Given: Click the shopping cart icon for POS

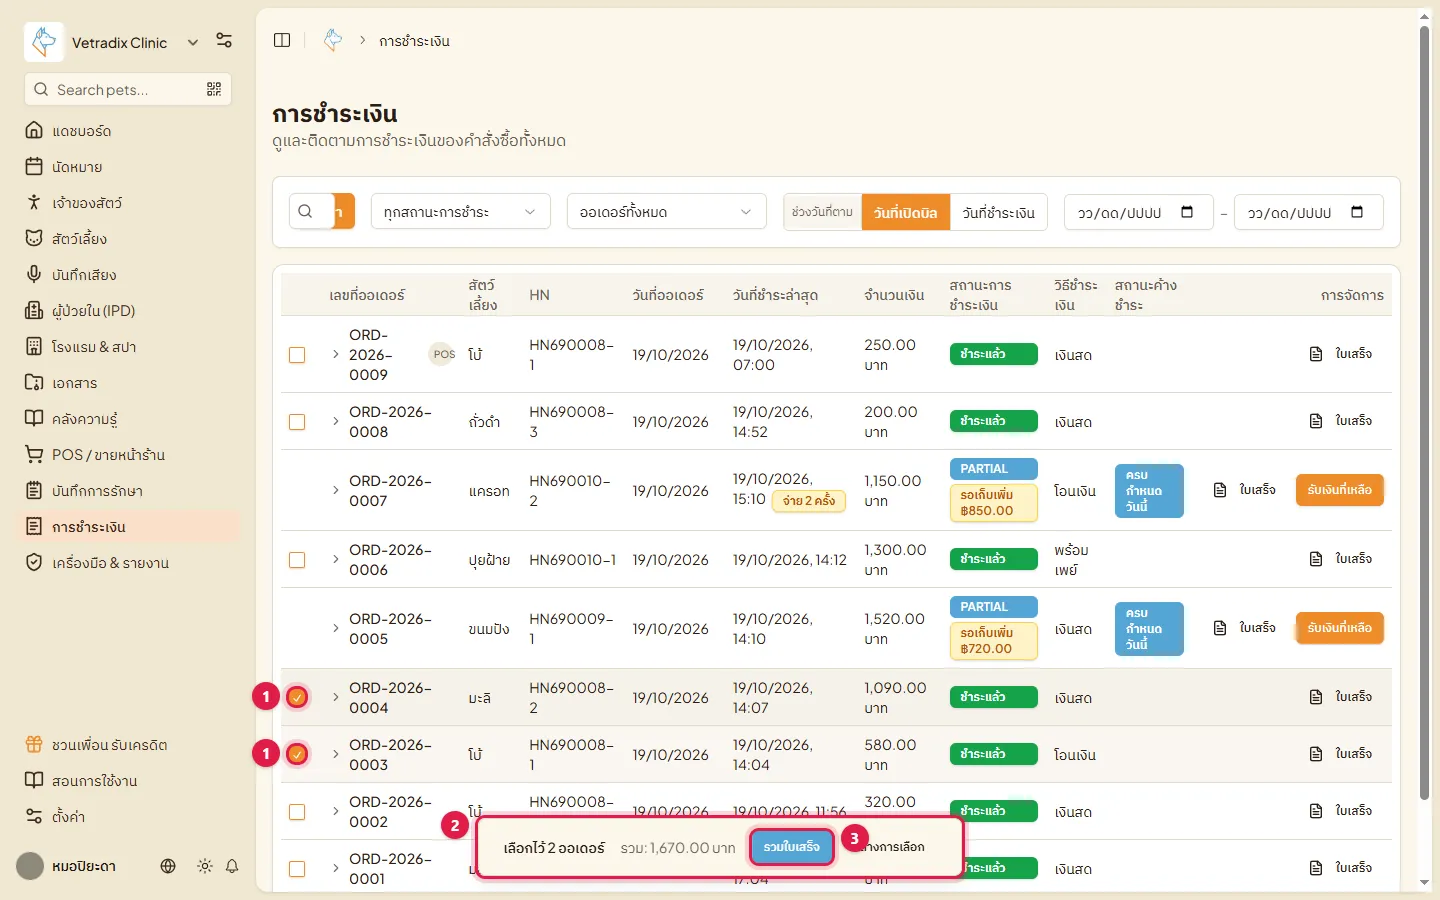Looking at the screenshot, I should (x=34, y=454).
